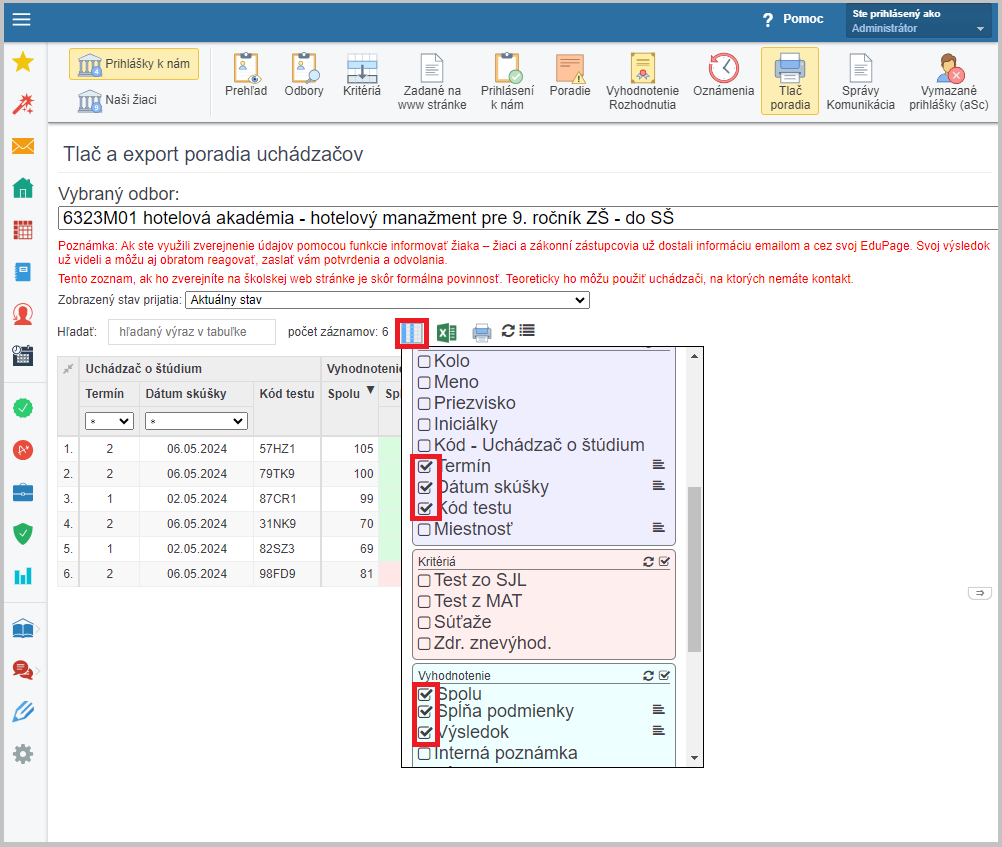Check all columns in Kritériá section
Screen dimensions: 1002x847
coord(665,561)
